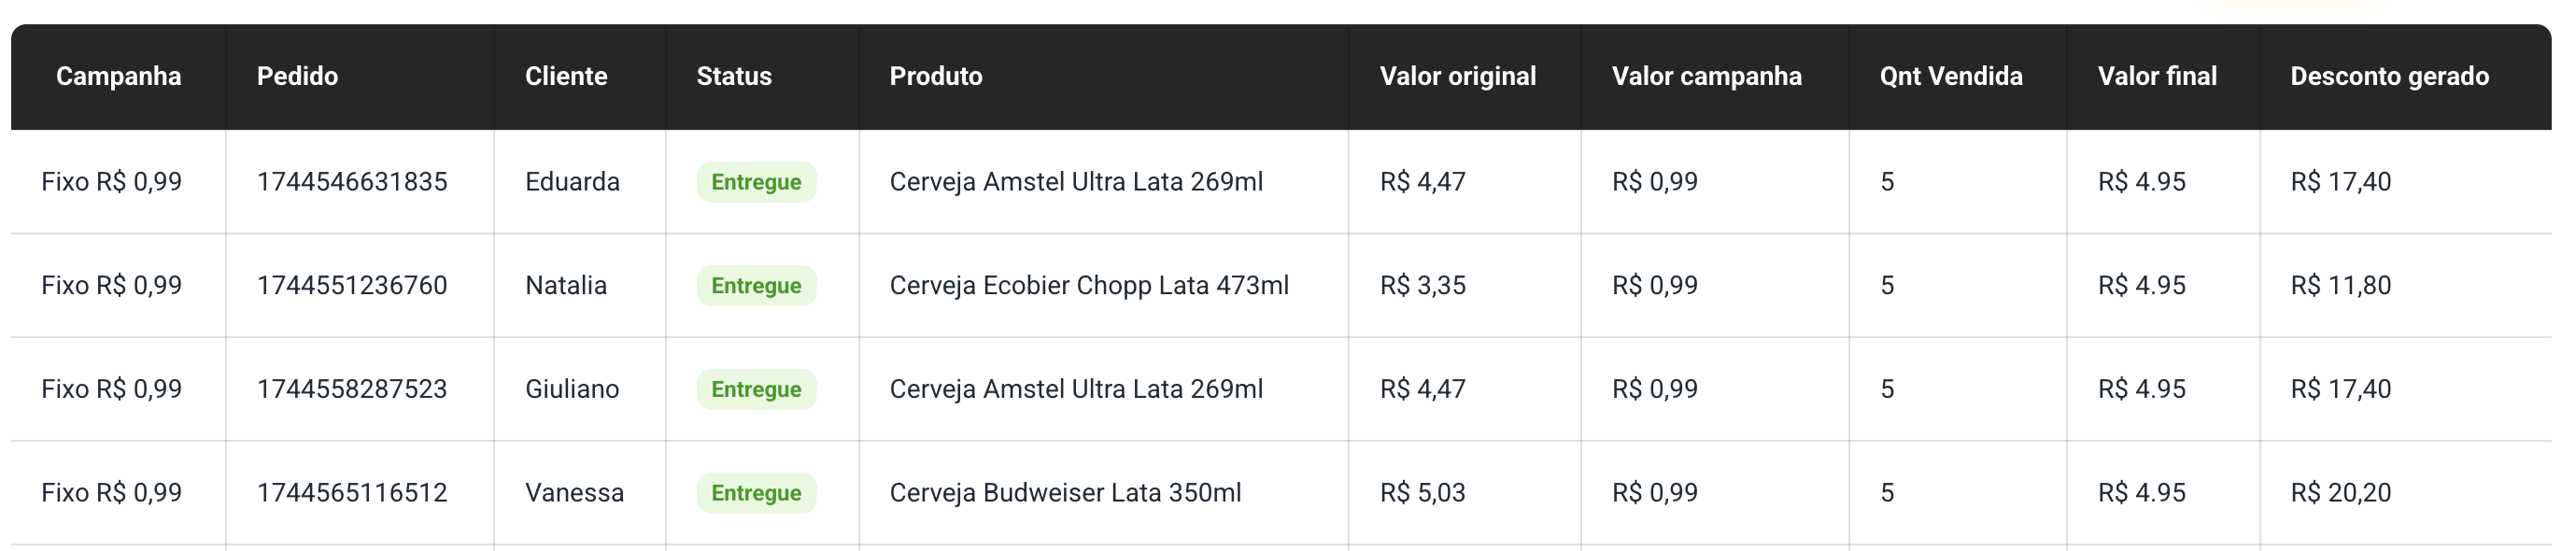Click the Campanha column header
The image size is (2576, 551).
click(118, 76)
